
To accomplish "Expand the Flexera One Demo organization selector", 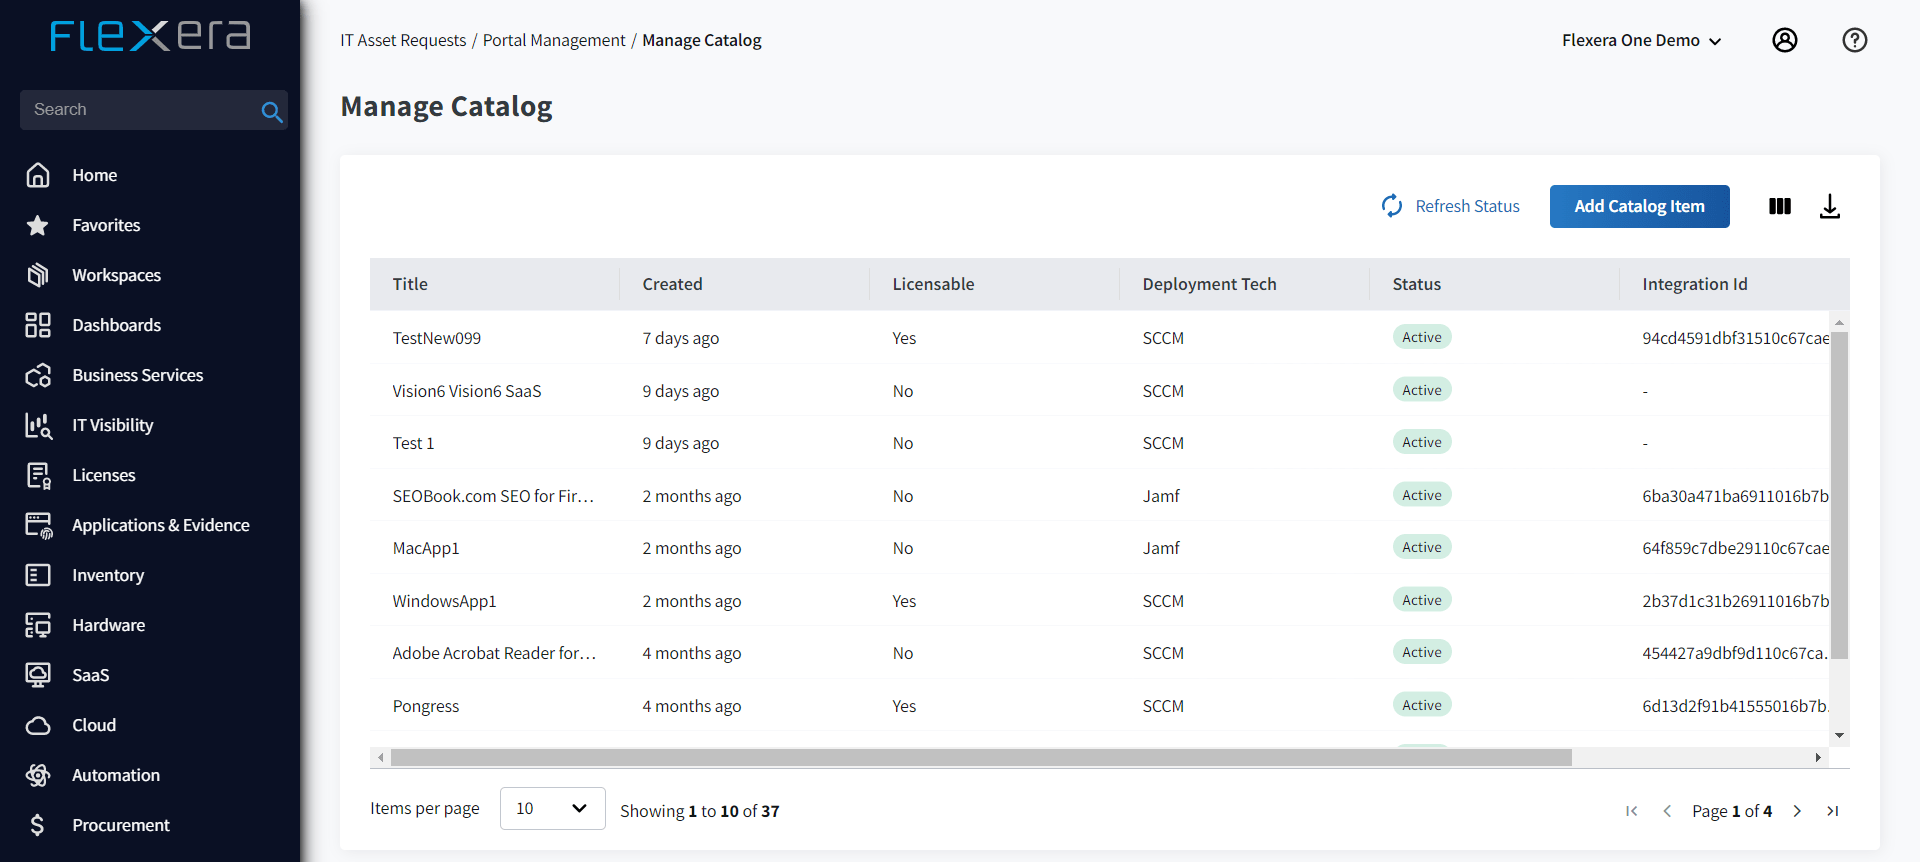I will point(1641,40).
